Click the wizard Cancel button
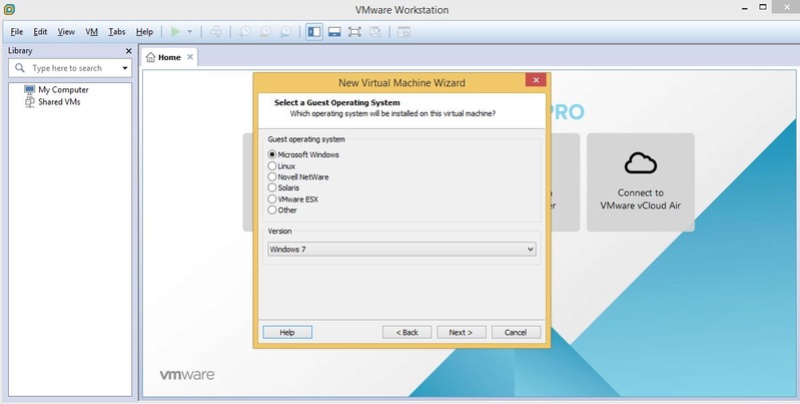800x404 pixels. pos(516,332)
